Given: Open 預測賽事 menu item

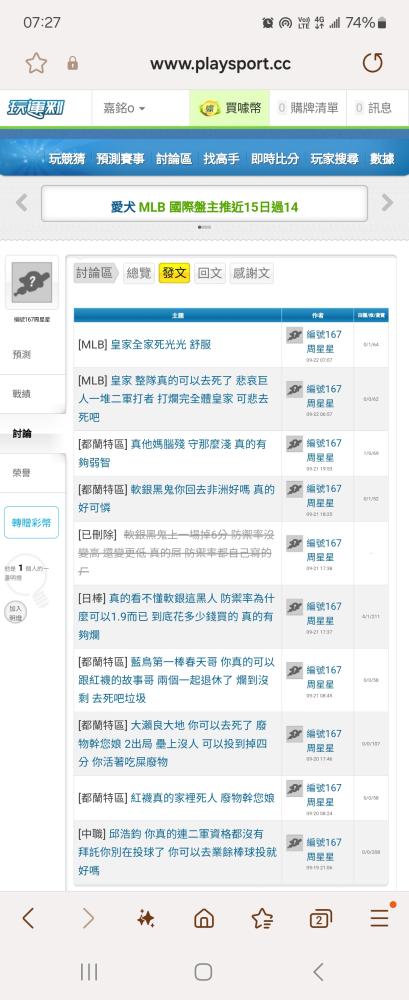Looking at the screenshot, I should pos(120,159).
